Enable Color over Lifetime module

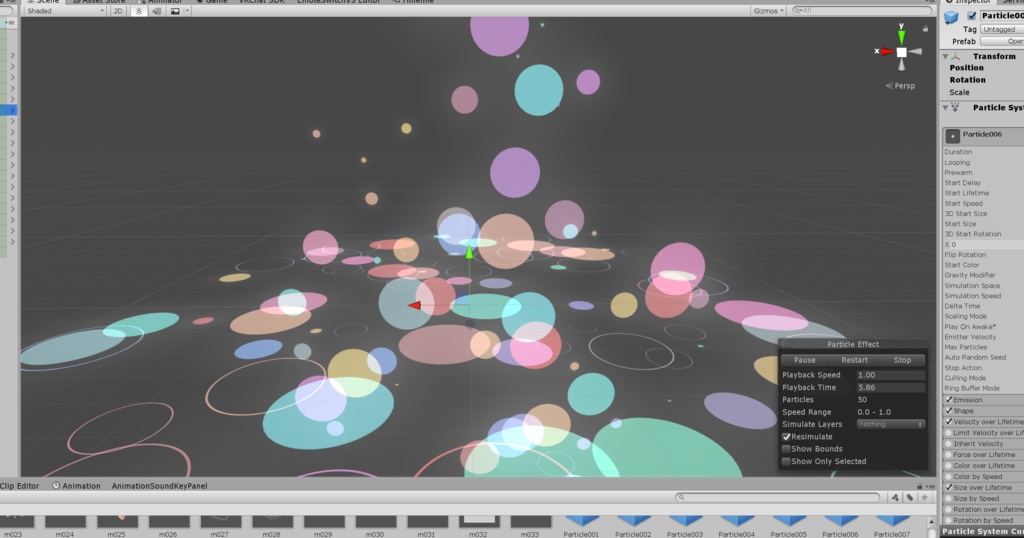pos(949,466)
